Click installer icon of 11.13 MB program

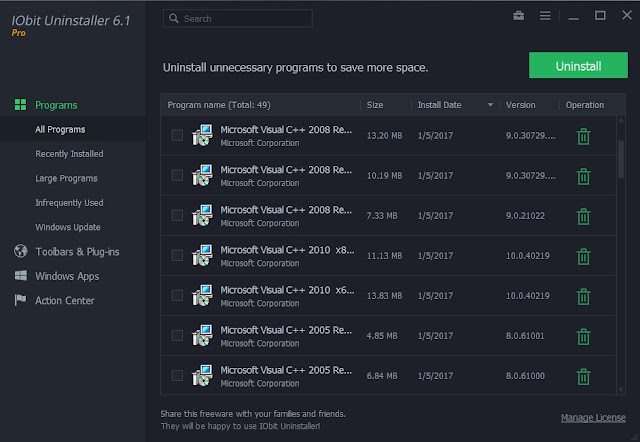[x=202, y=255]
